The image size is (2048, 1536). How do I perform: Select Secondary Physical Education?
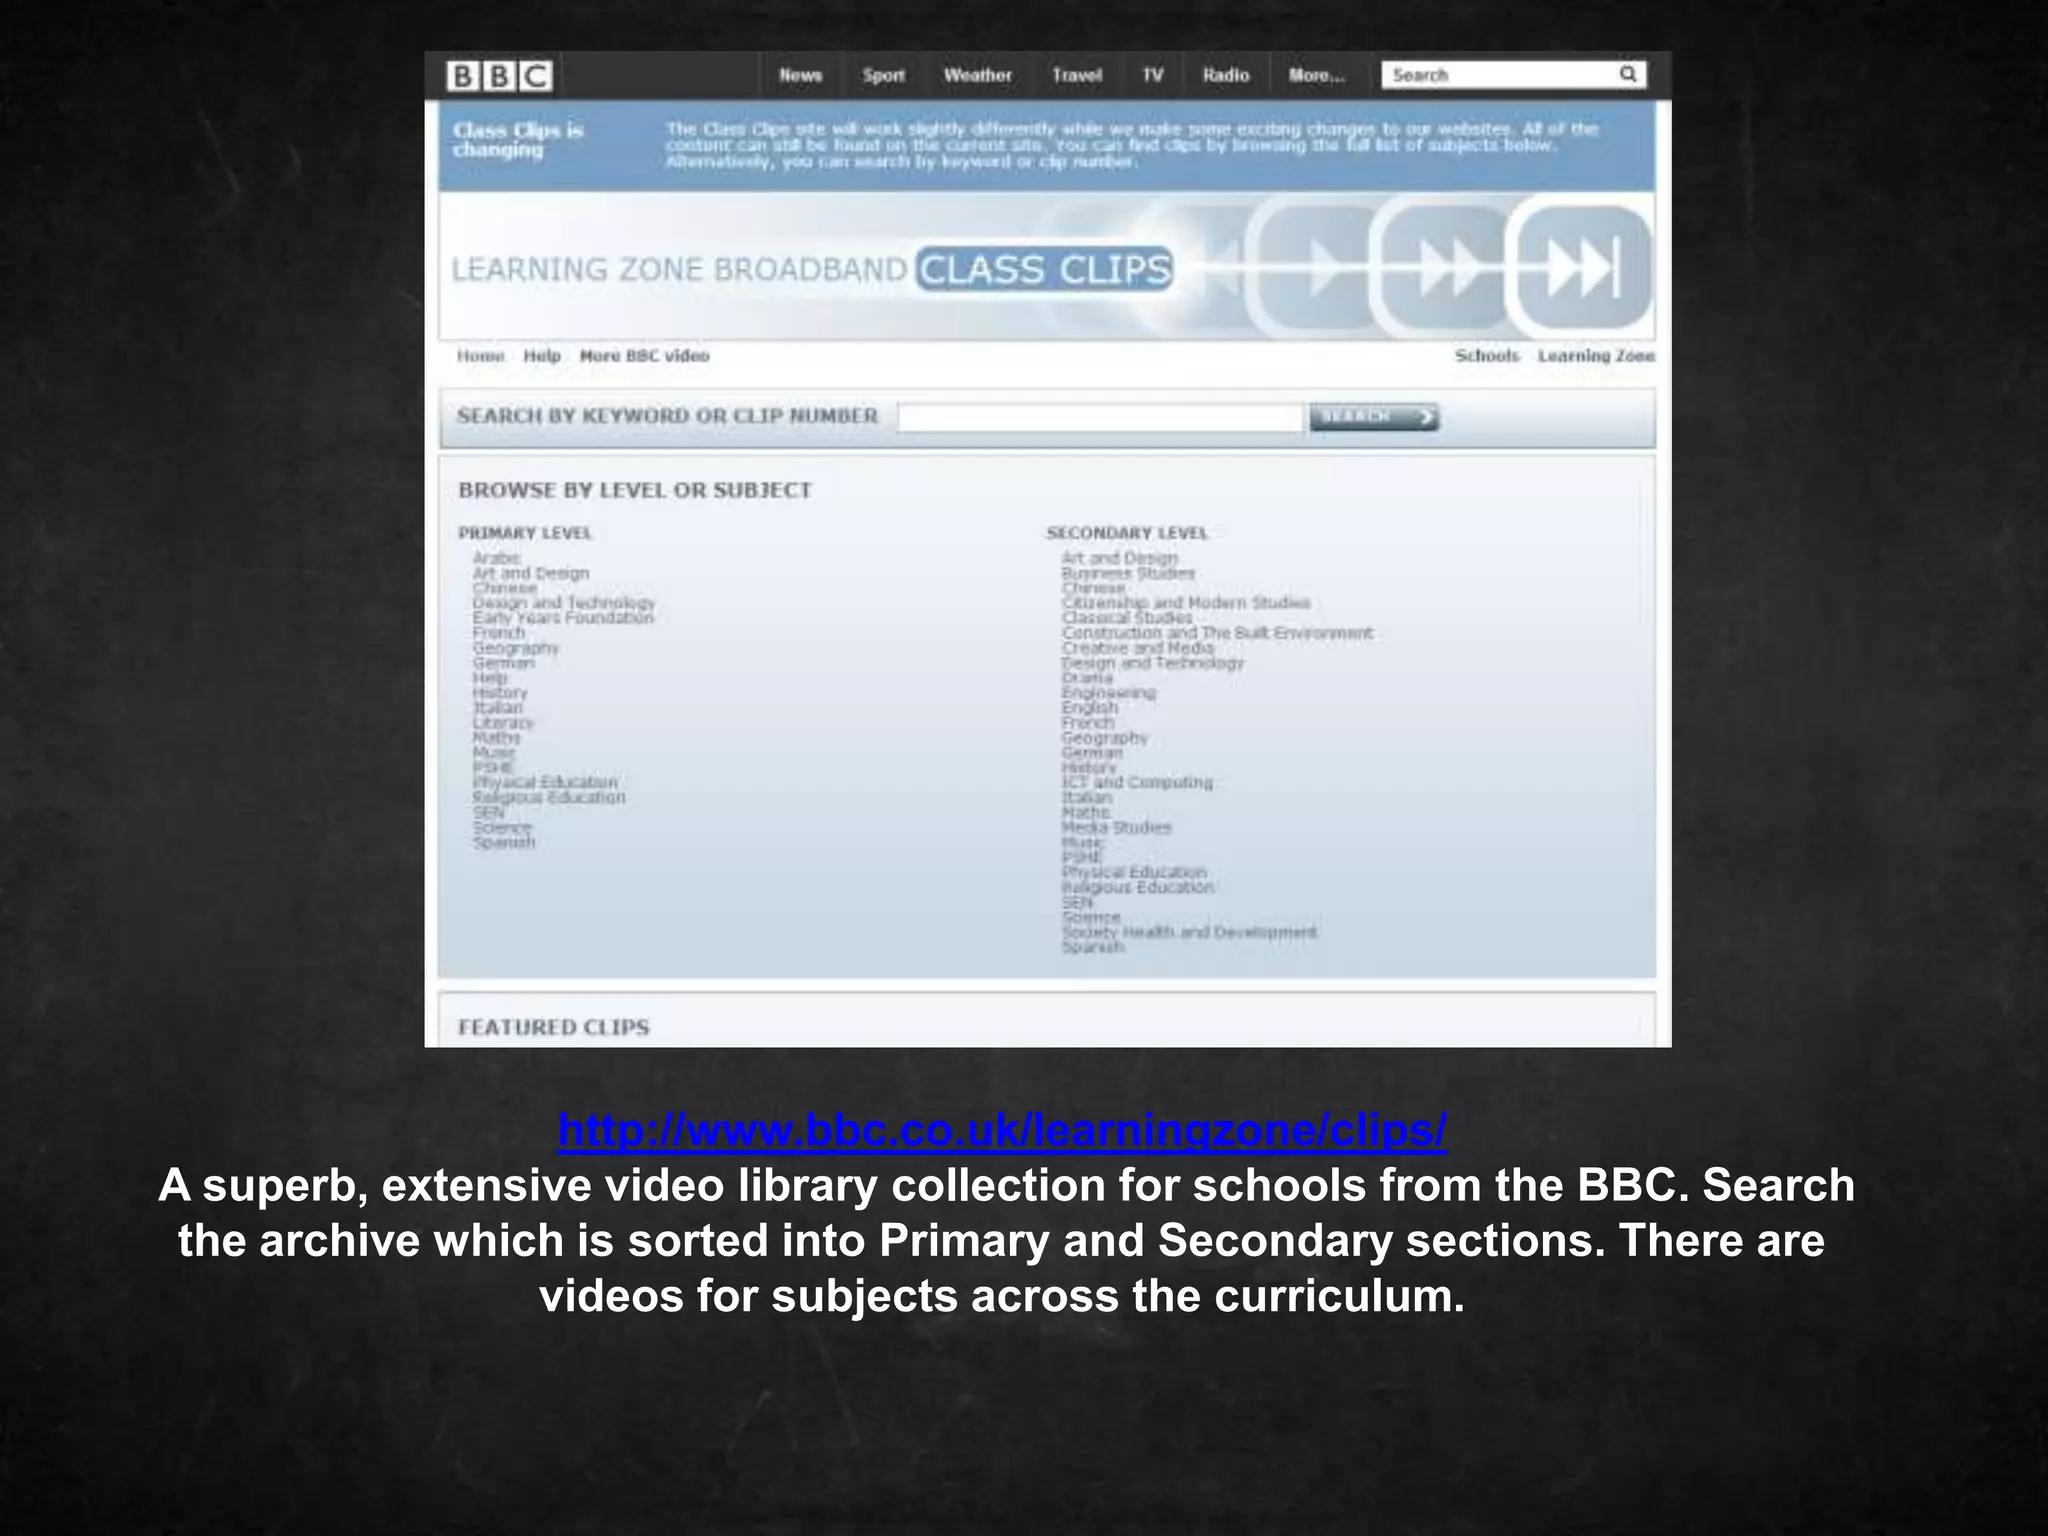(x=1134, y=872)
